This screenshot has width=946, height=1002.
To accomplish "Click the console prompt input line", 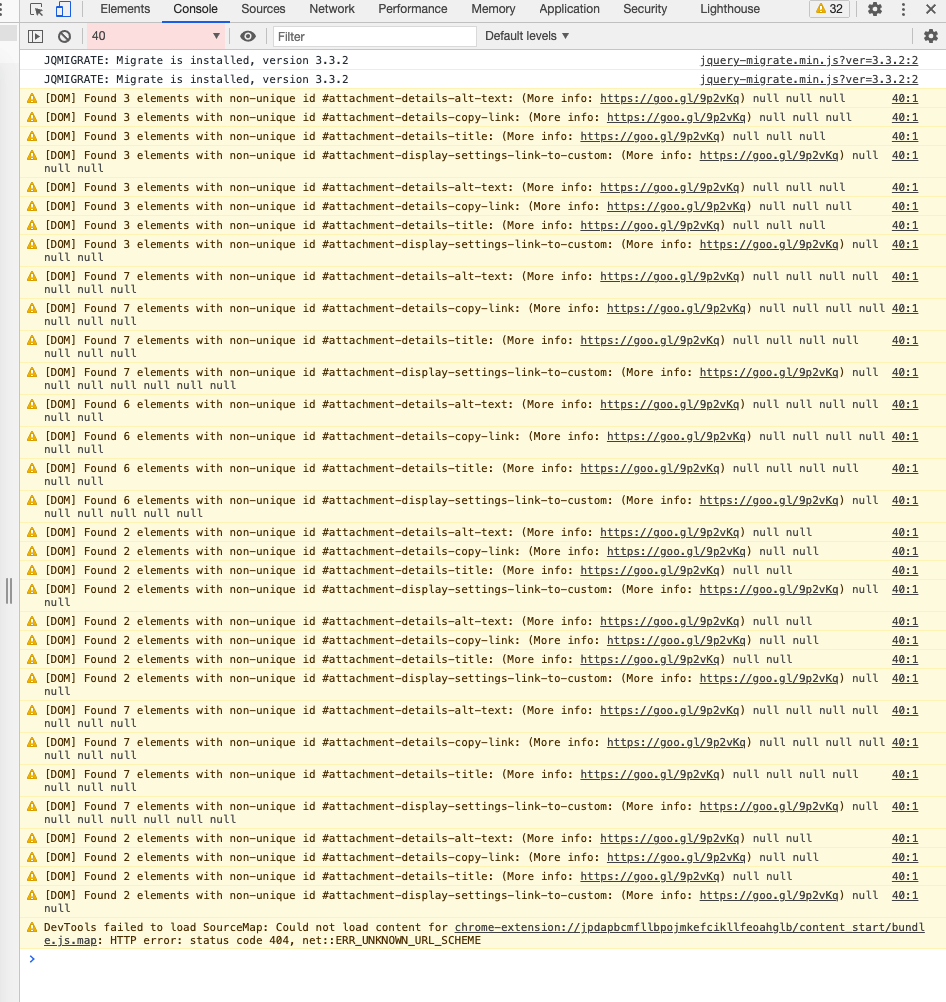I will (x=480, y=959).
